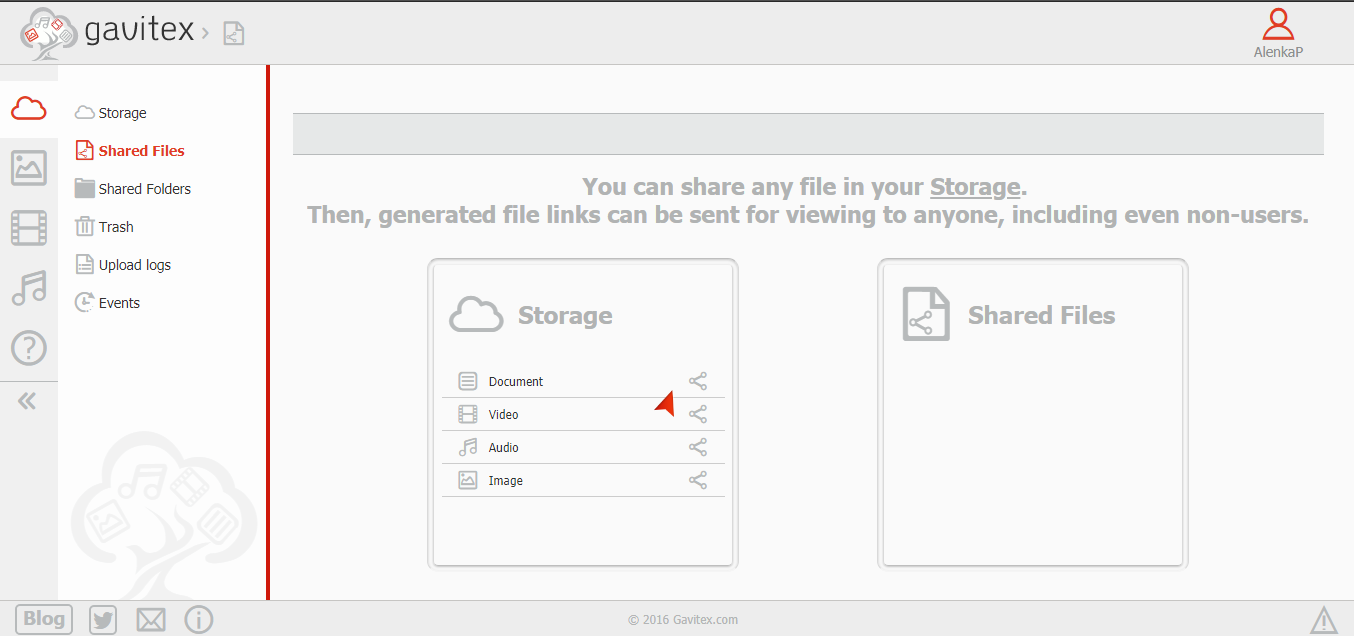This screenshot has height=636, width=1354.
Task: Open the music note sidebar icon
Action: [x=29, y=288]
